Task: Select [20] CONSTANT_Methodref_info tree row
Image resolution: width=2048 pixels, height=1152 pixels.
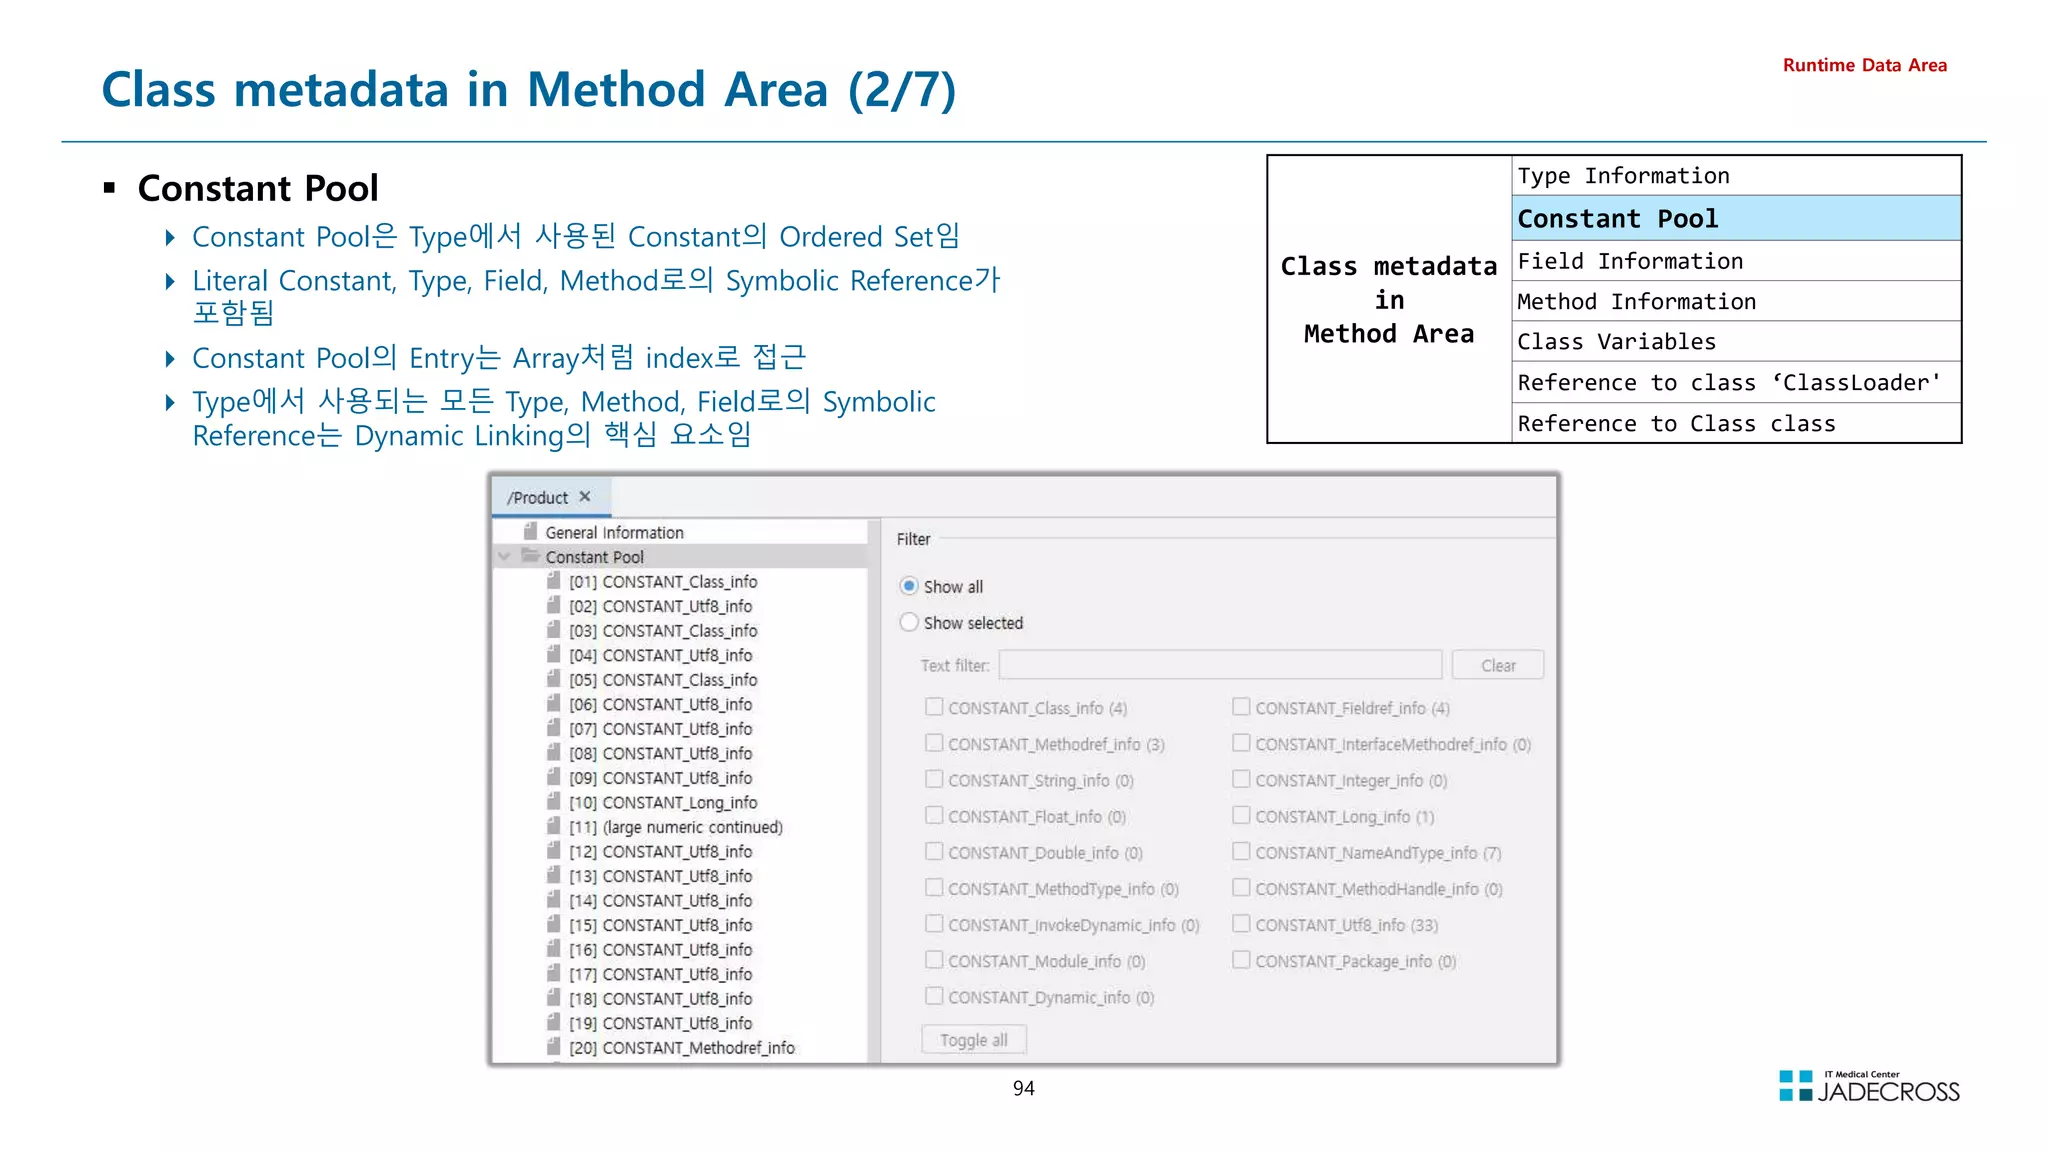Action: click(682, 1047)
